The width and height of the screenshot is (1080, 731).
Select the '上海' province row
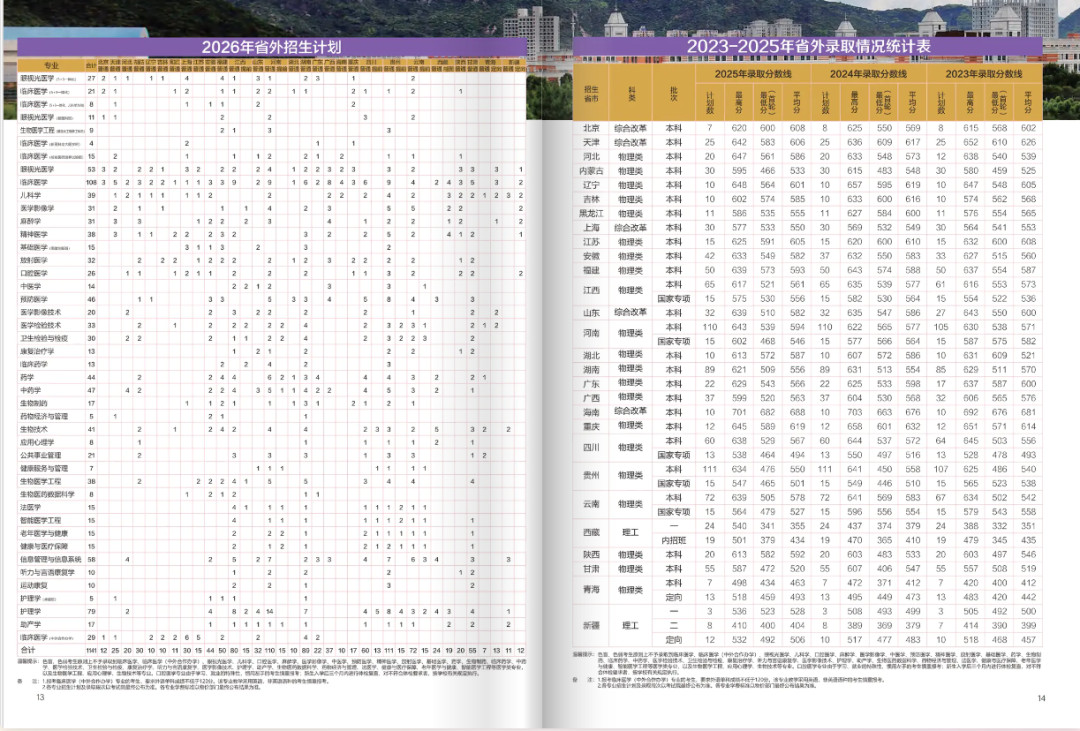pyautogui.click(x=591, y=227)
